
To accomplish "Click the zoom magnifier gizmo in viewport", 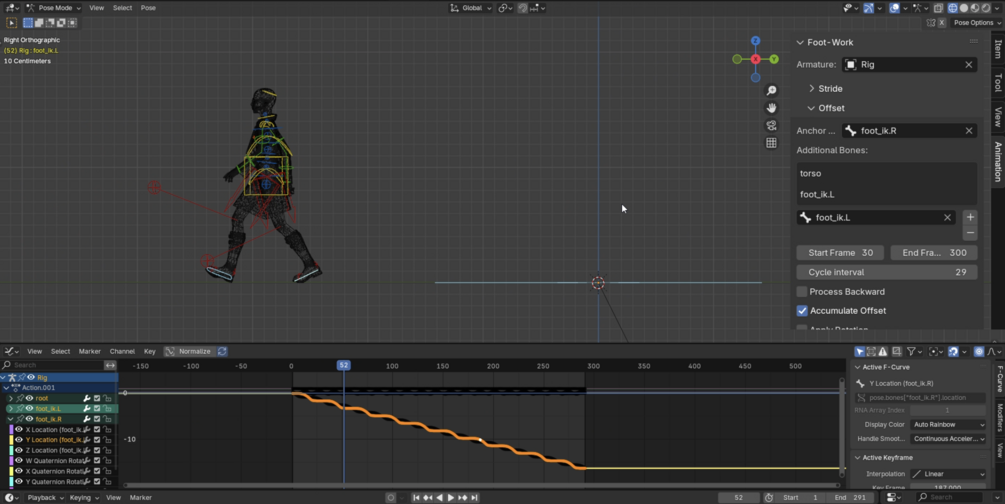I will [x=771, y=90].
